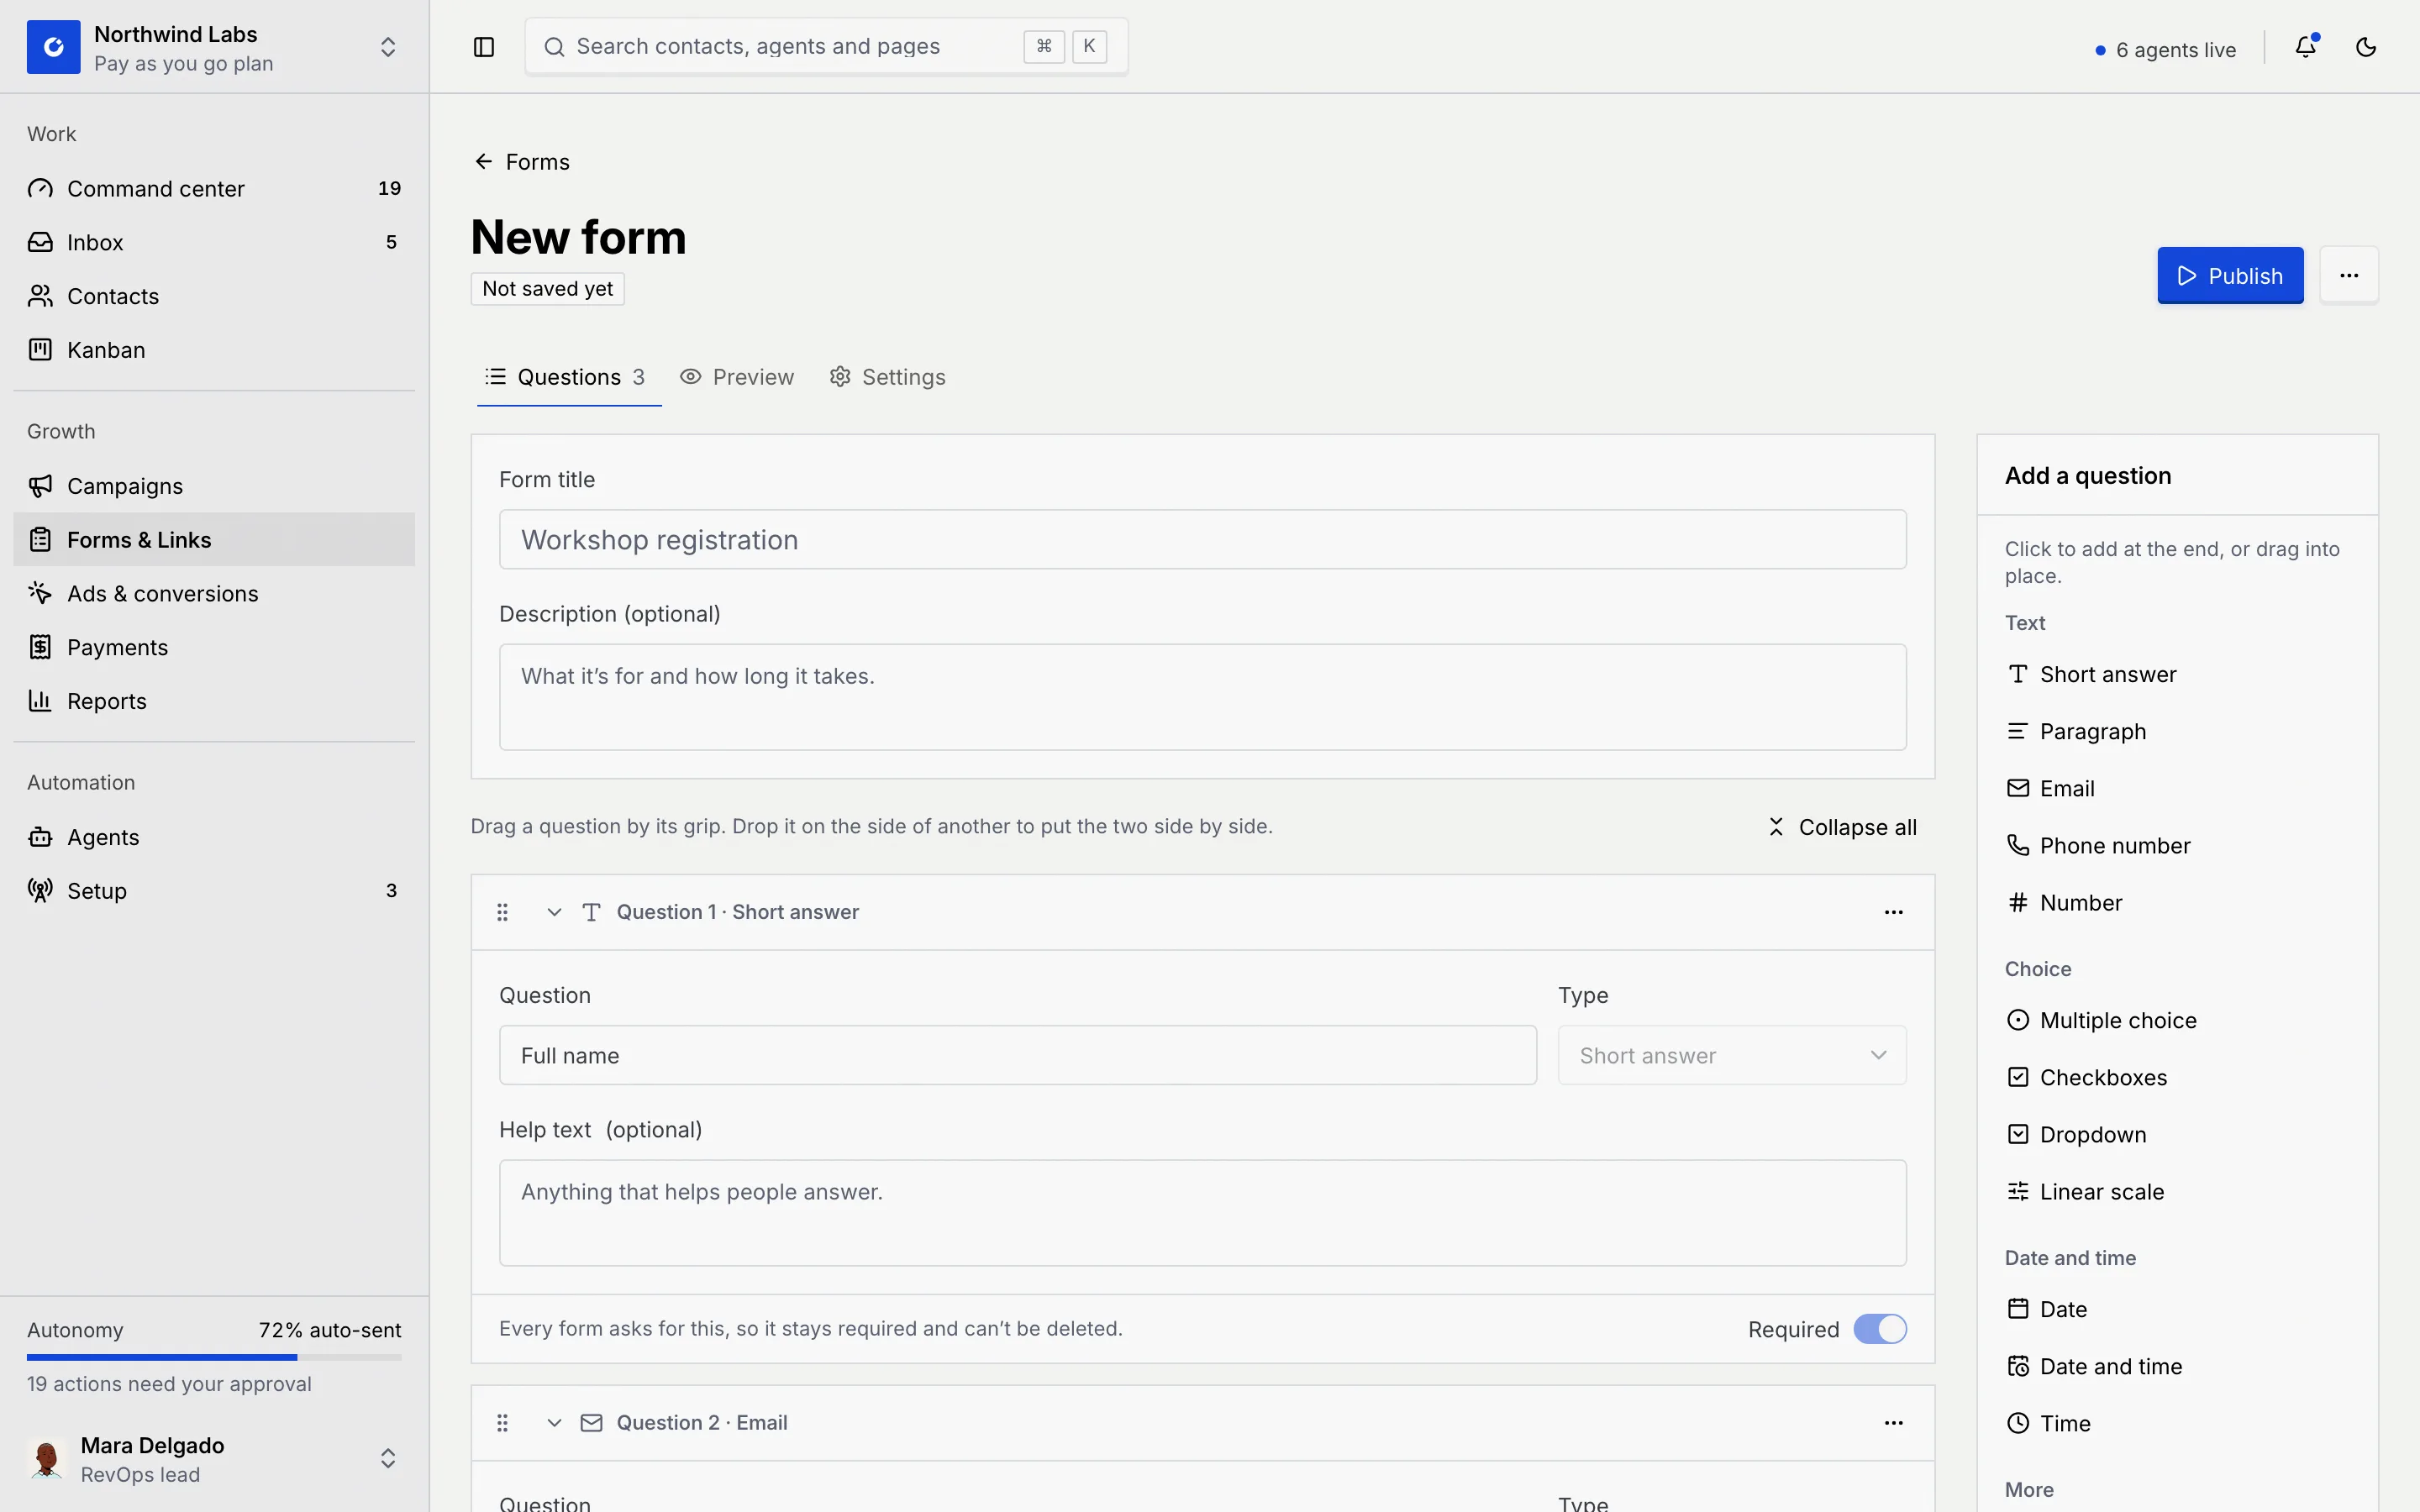Click the Northwind Labs logo
This screenshot has width=2420, height=1512.
53,47
